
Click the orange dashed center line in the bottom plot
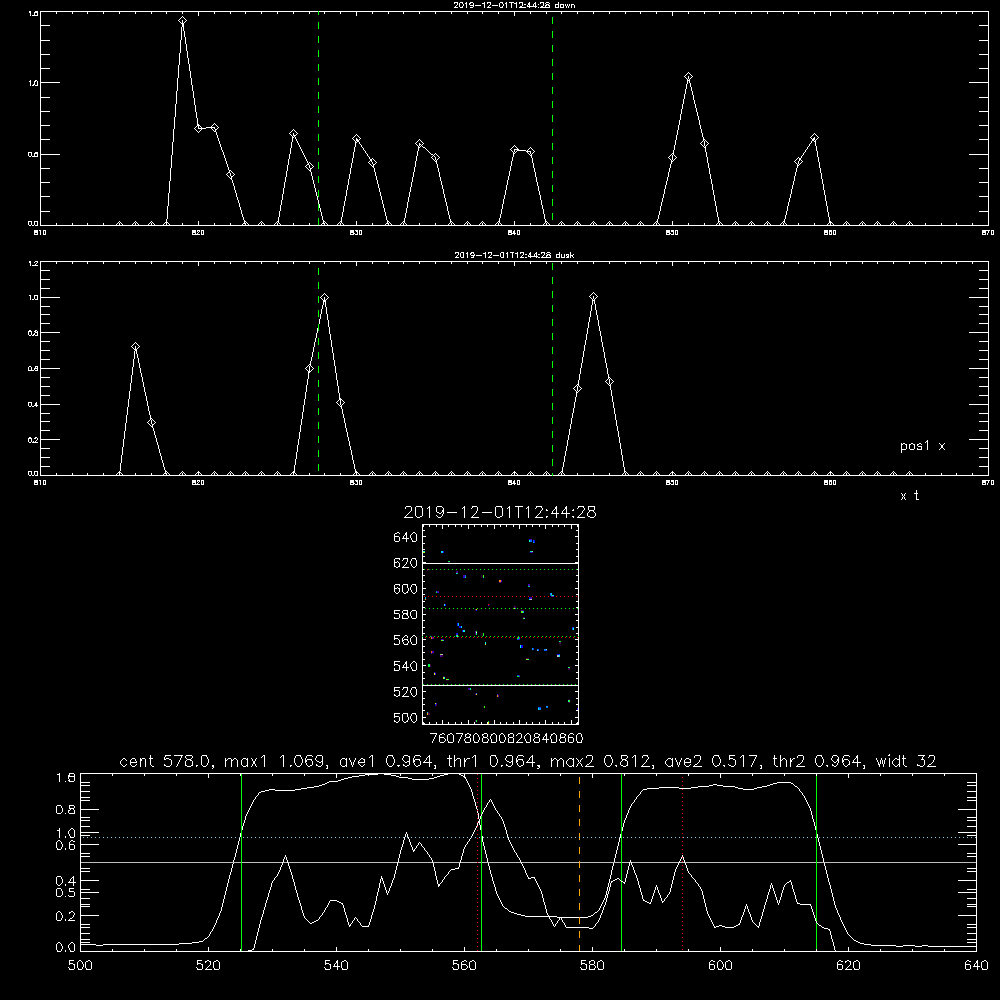(579, 862)
